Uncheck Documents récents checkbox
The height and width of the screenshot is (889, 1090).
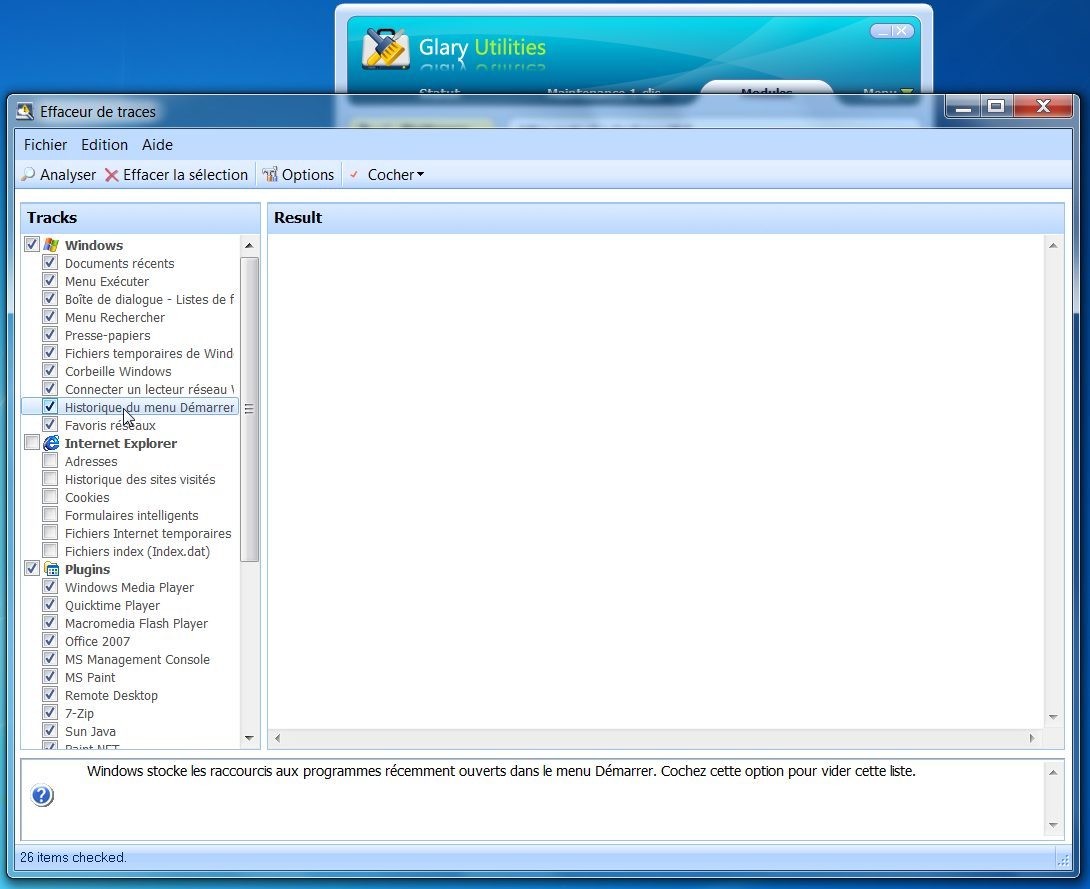coord(49,263)
